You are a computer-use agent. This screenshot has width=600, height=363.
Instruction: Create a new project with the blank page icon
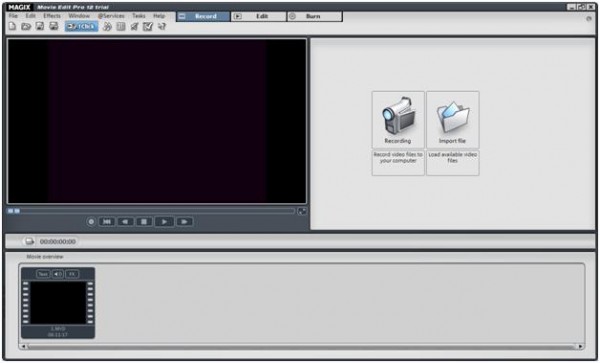click(12, 26)
